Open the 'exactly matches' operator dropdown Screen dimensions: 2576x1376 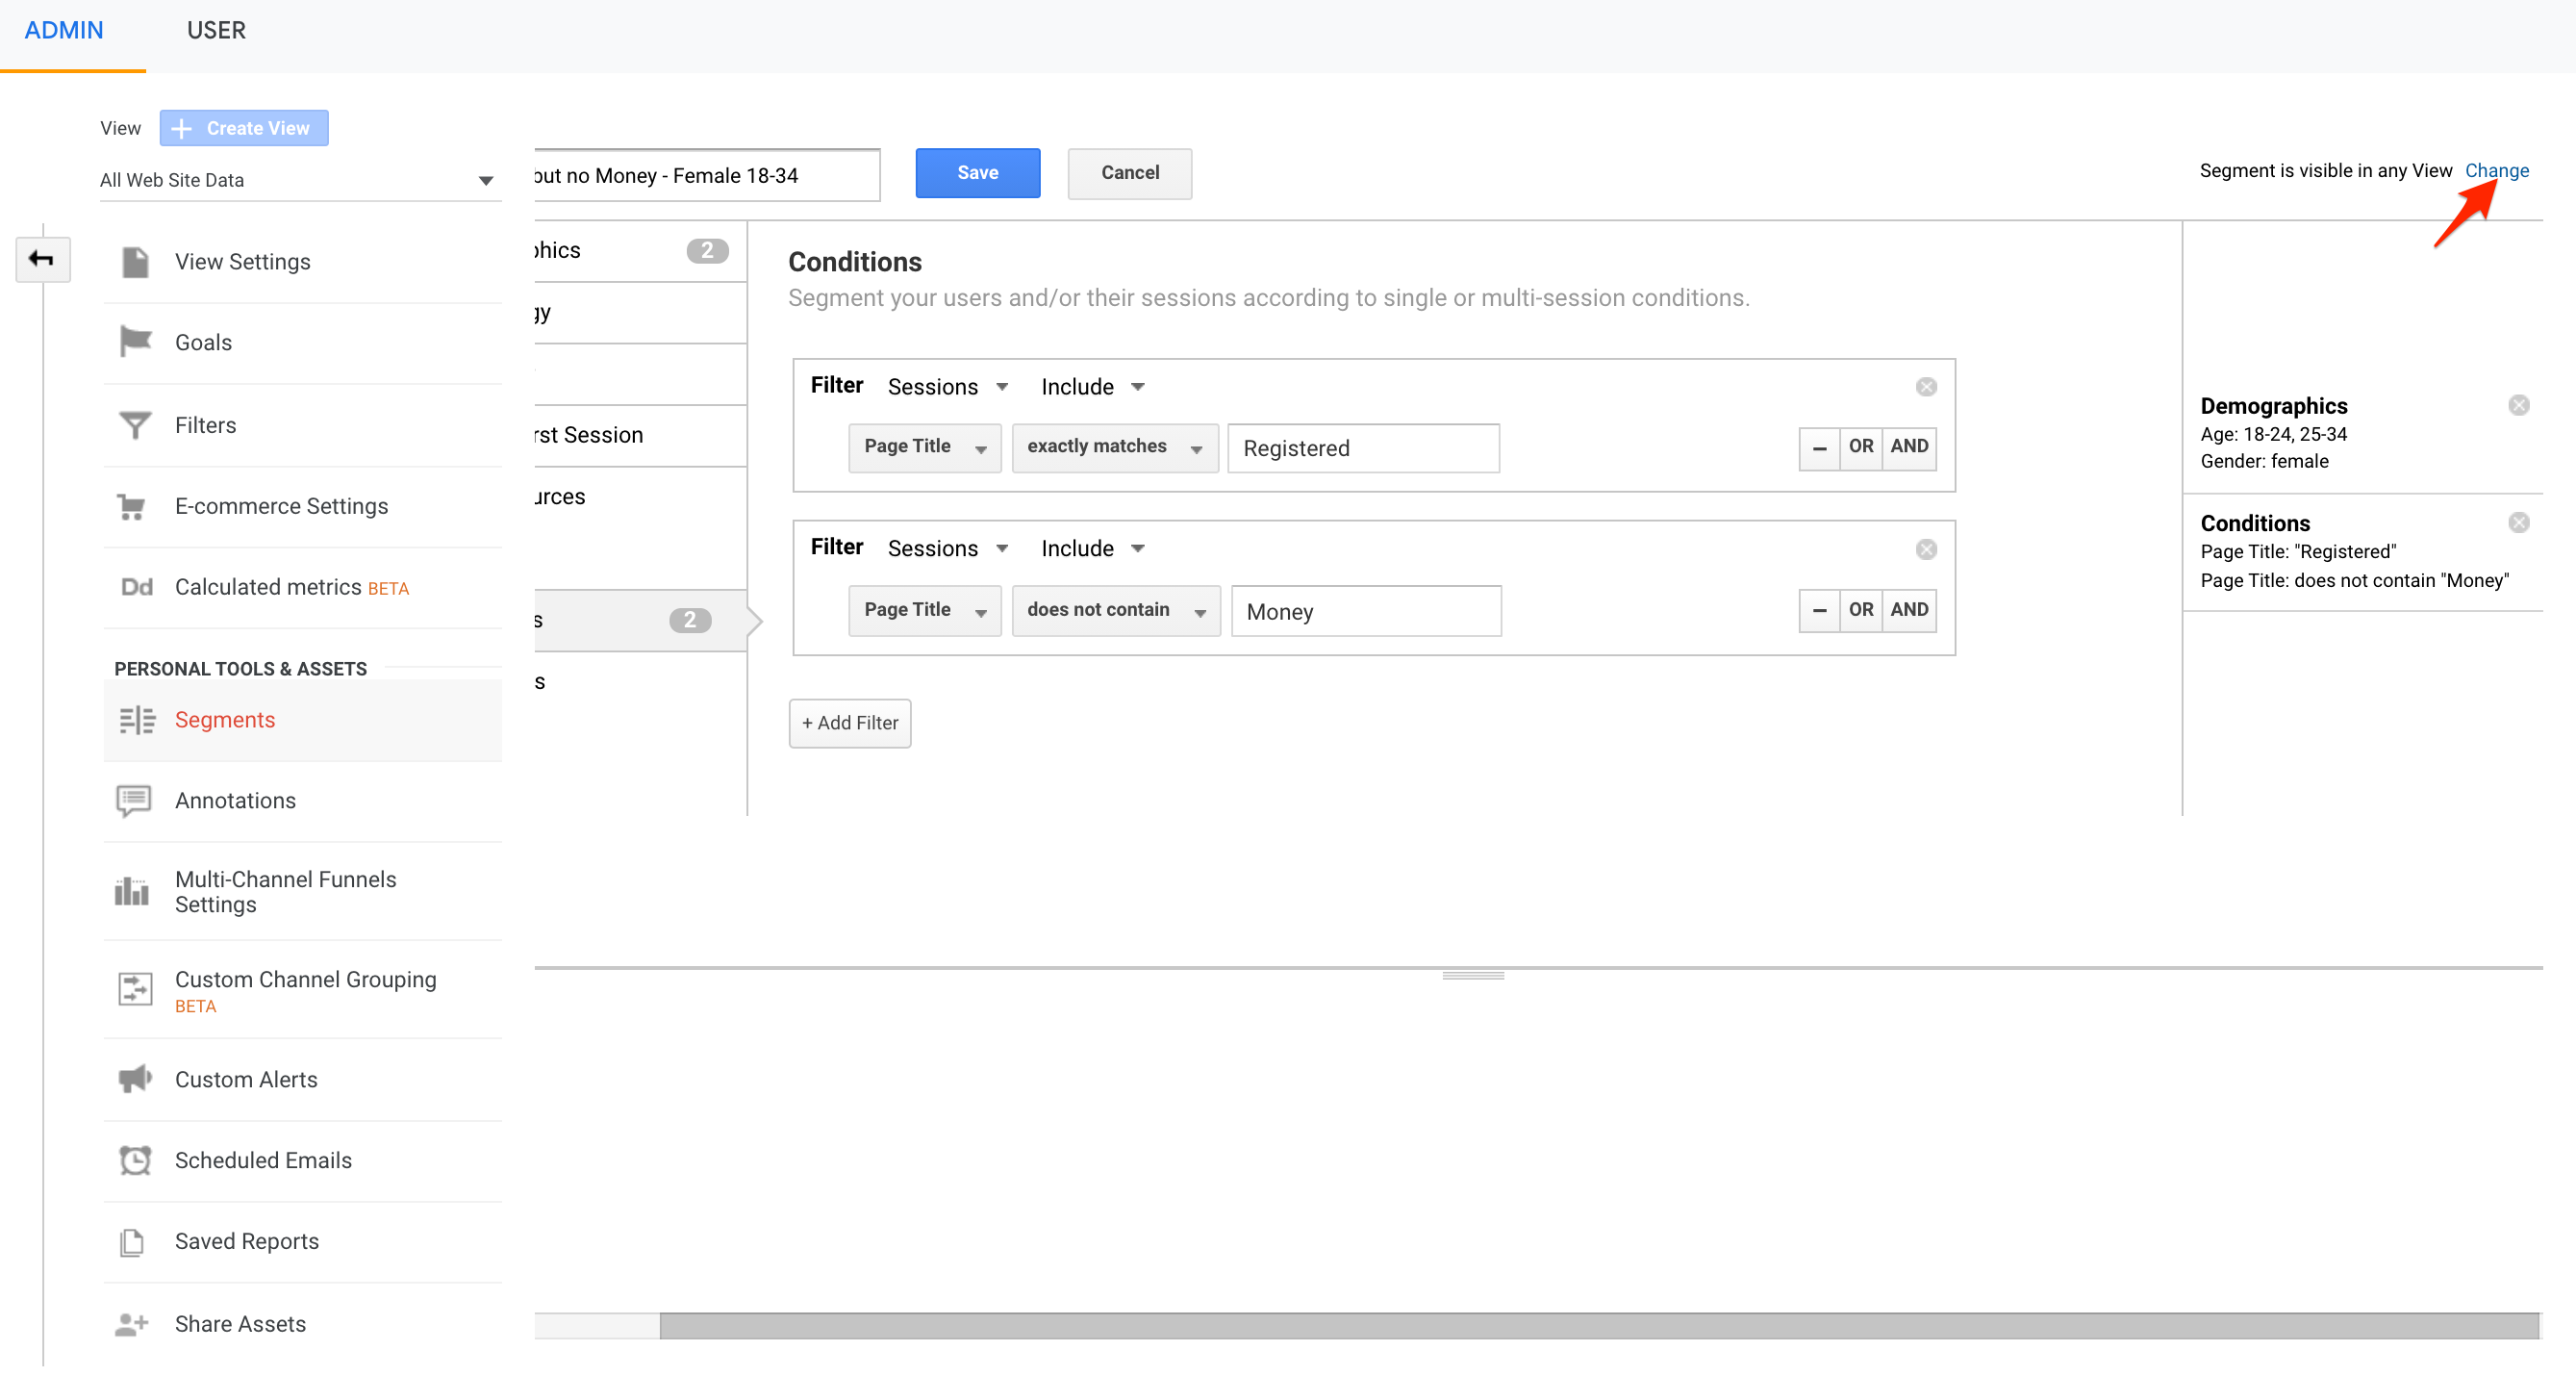[1114, 447]
